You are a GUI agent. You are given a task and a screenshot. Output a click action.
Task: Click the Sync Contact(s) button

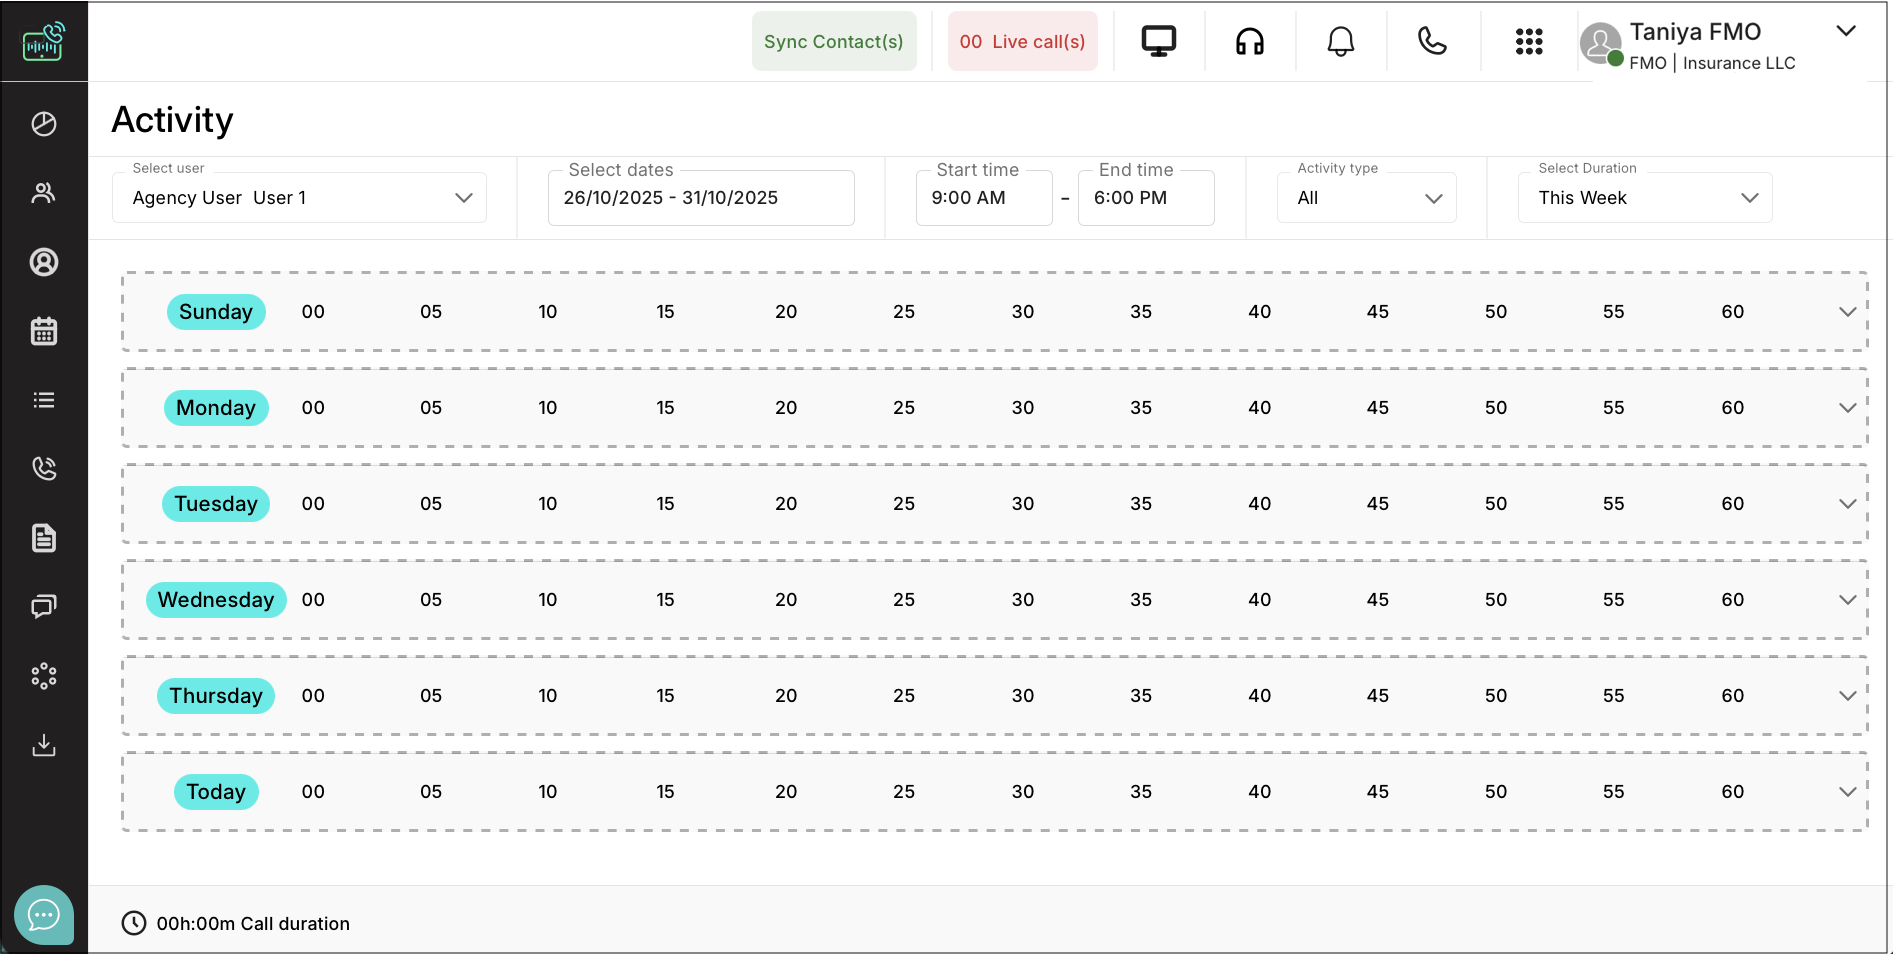click(x=833, y=42)
